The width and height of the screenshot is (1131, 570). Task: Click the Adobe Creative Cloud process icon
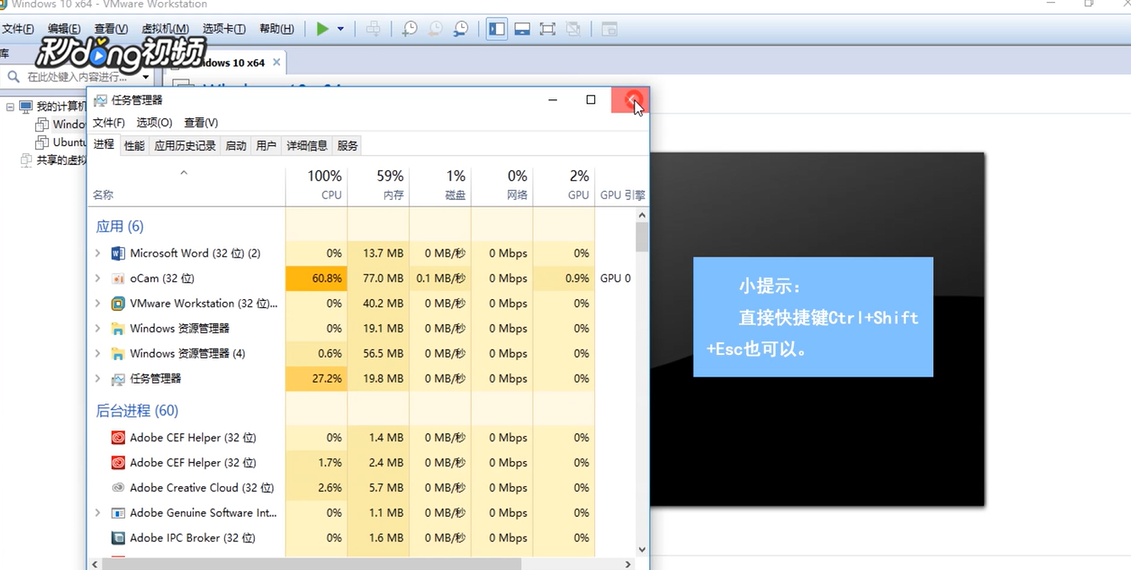[118, 488]
